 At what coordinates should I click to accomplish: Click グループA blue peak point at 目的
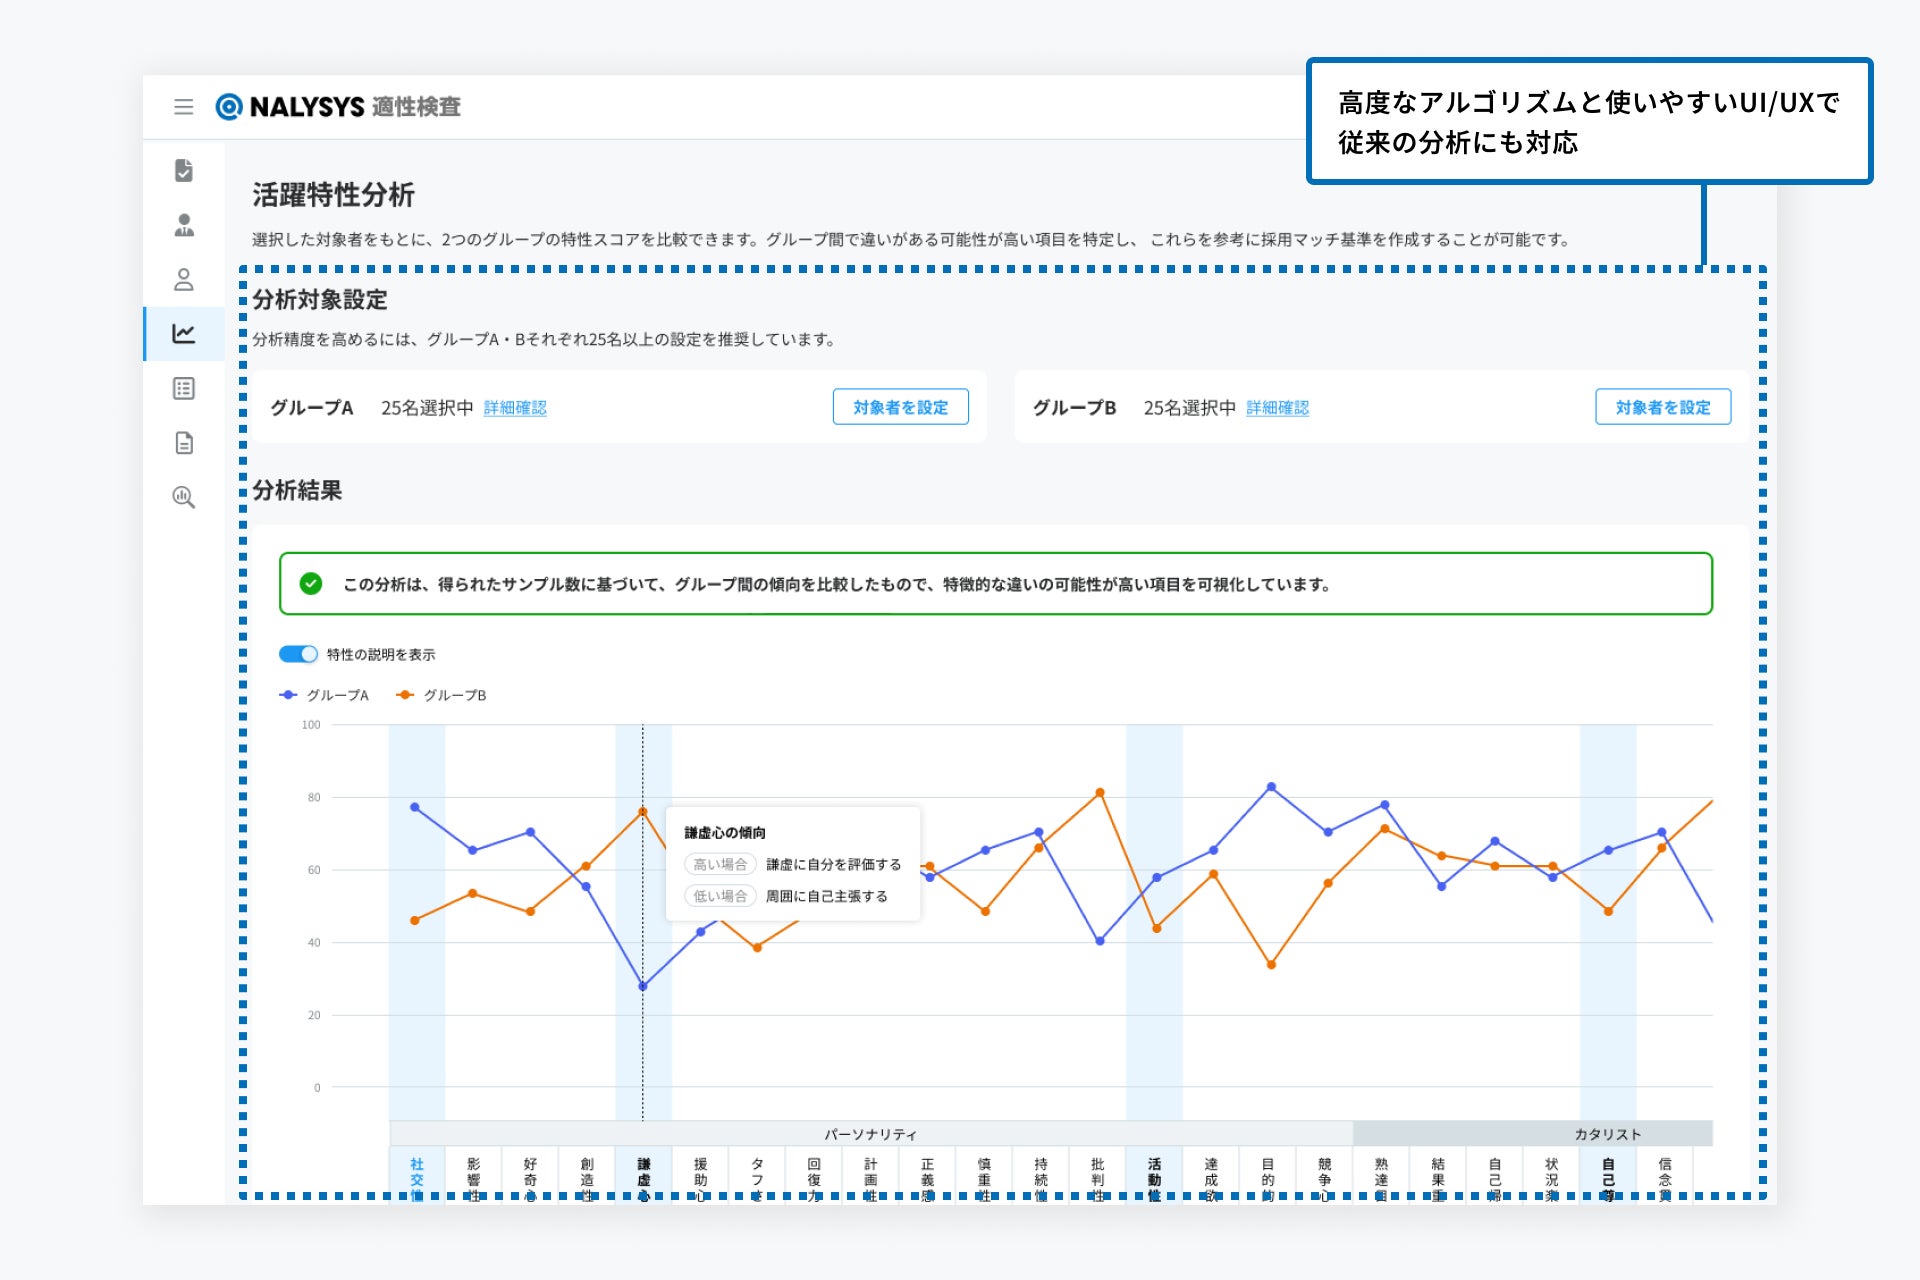[x=1271, y=787]
